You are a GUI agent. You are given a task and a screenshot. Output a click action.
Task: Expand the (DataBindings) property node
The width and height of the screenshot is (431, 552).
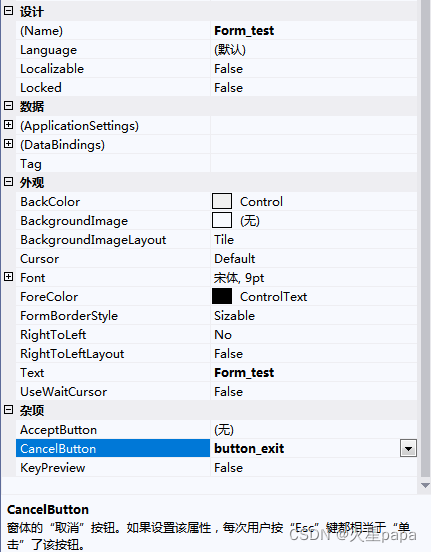[x=8, y=144]
